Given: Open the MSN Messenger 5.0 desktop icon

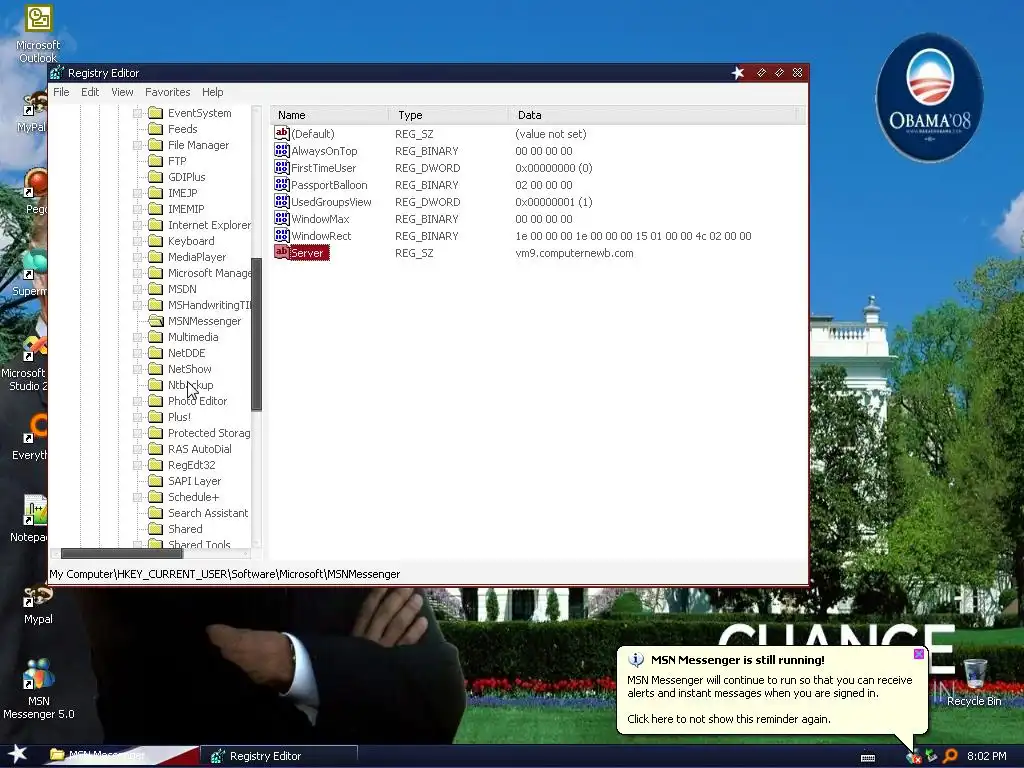Looking at the screenshot, I should pos(39,689).
